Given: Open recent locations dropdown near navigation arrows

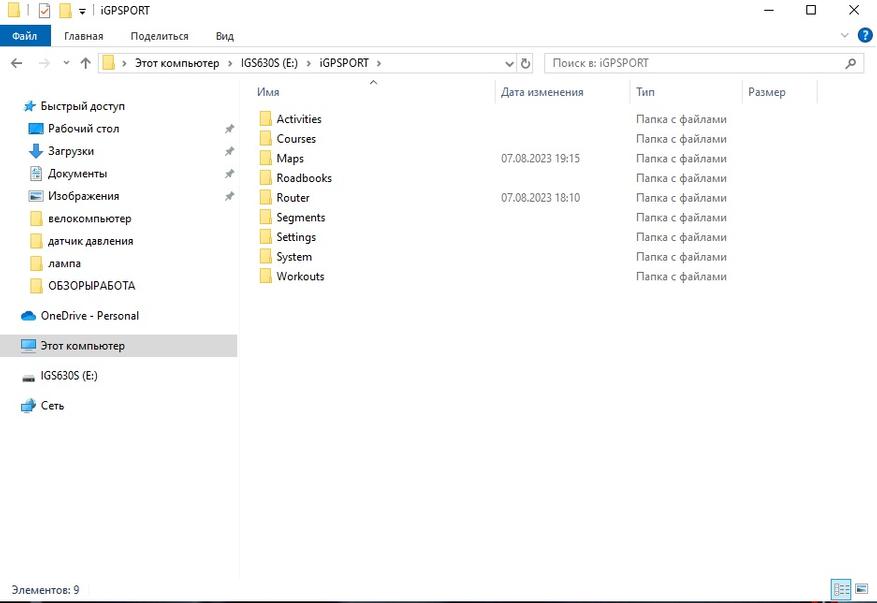Looking at the screenshot, I should pyautogui.click(x=67, y=63).
